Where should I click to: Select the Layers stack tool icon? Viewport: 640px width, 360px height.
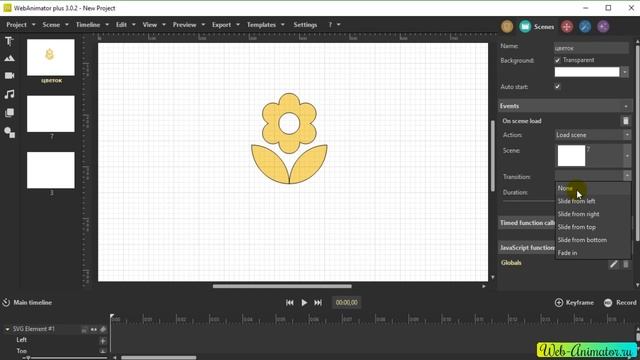point(9,113)
